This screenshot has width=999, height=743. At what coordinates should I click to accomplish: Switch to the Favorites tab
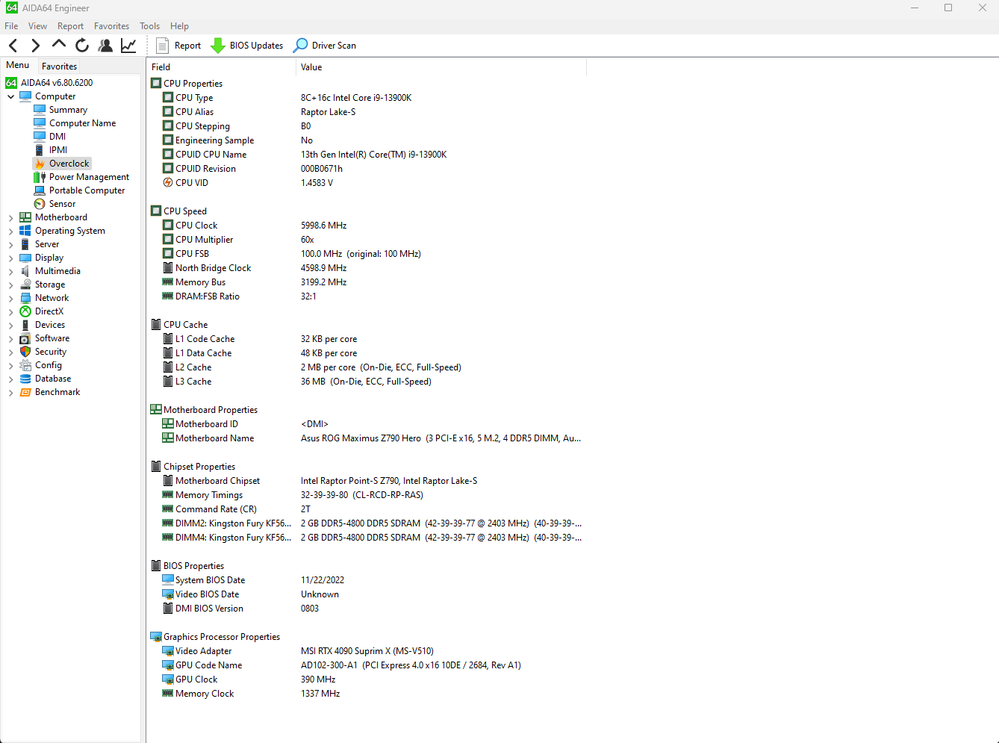pyautogui.click(x=59, y=66)
